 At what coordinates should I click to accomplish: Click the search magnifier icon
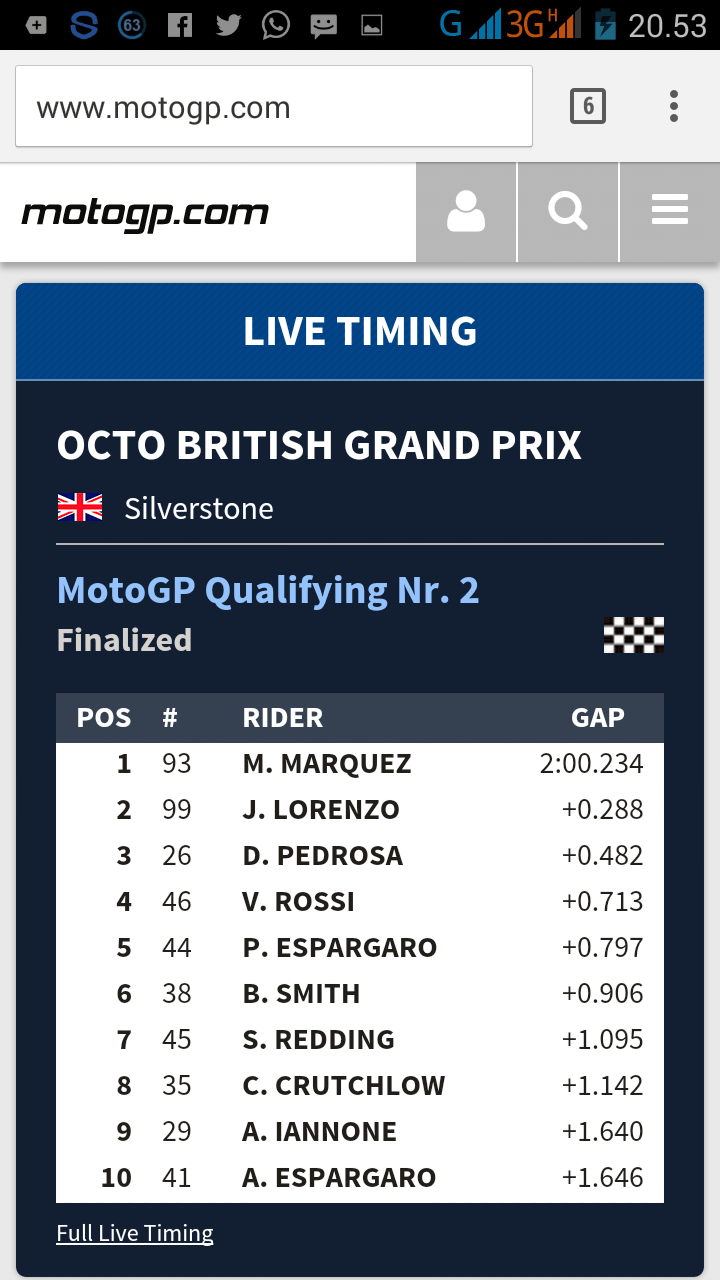(568, 212)
